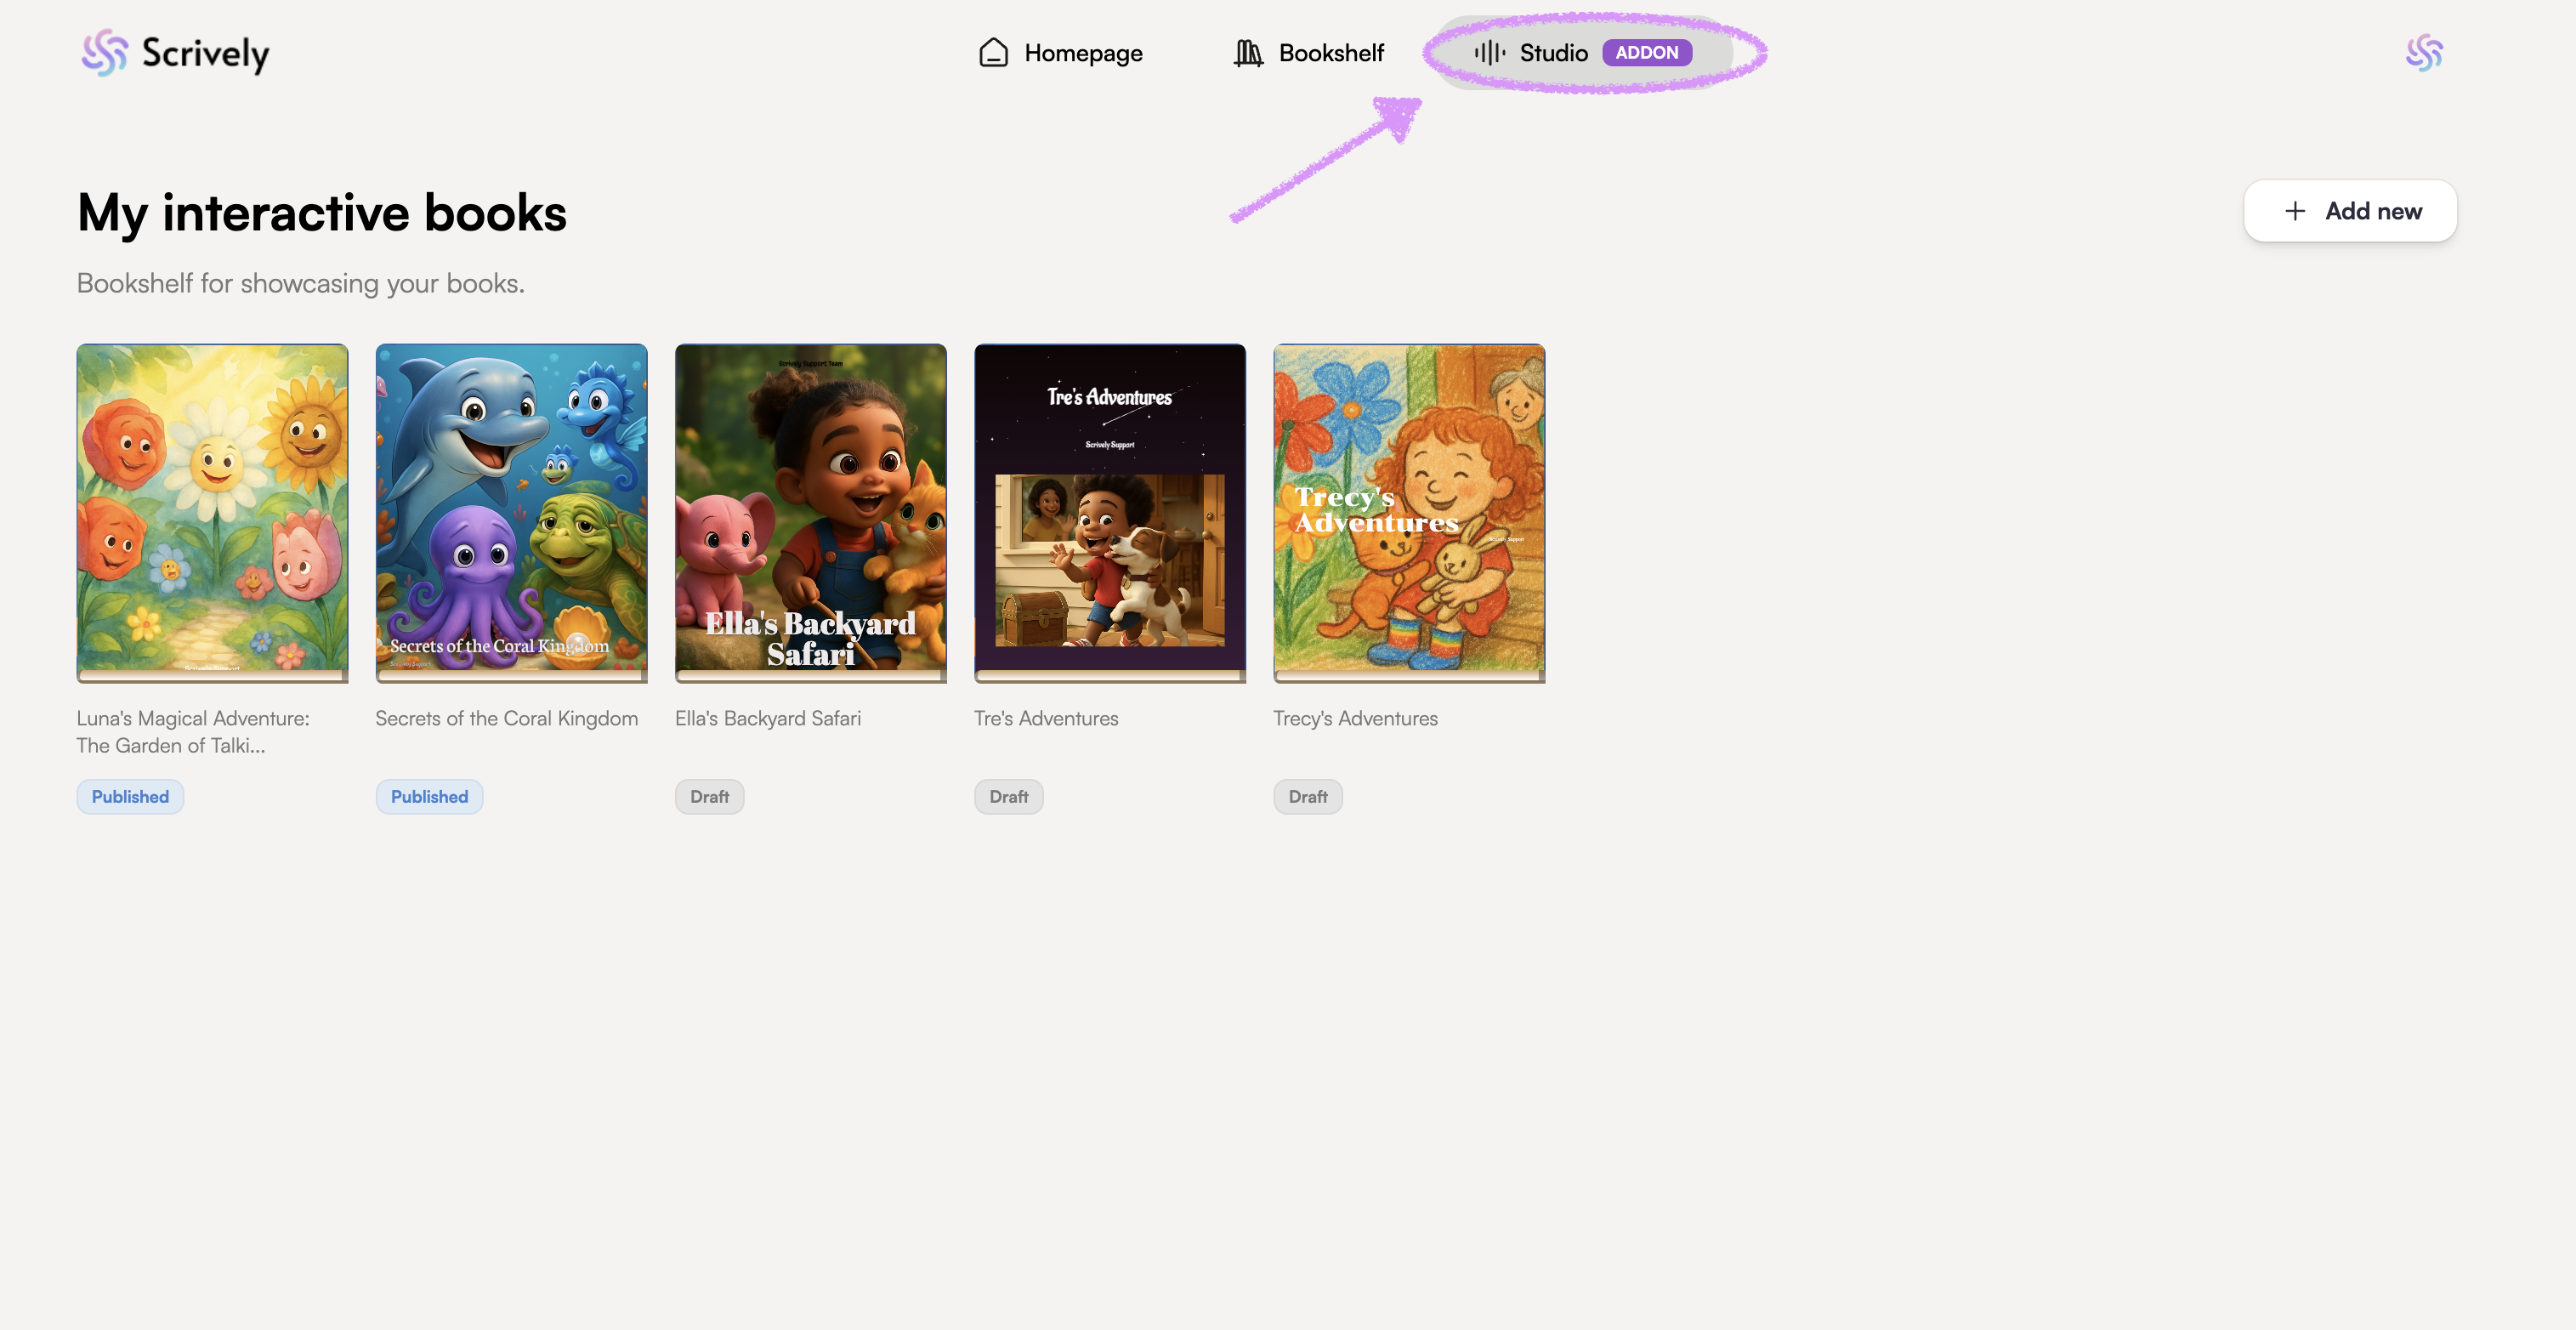The width and height of the screenshot is (2576, 1330).
Task: Click the plus icon in Add new
Action: (2295, 211)
